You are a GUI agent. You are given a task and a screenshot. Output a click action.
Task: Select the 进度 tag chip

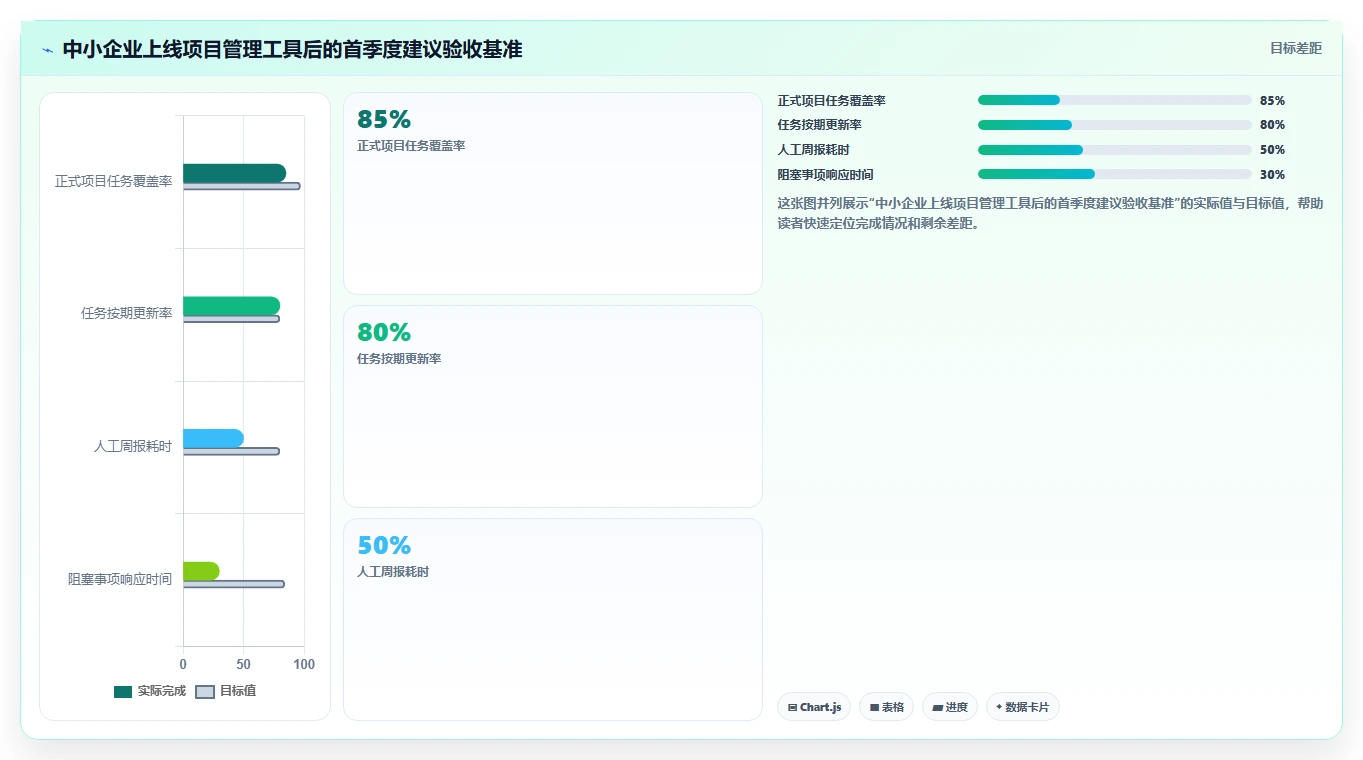click(950, 707)
